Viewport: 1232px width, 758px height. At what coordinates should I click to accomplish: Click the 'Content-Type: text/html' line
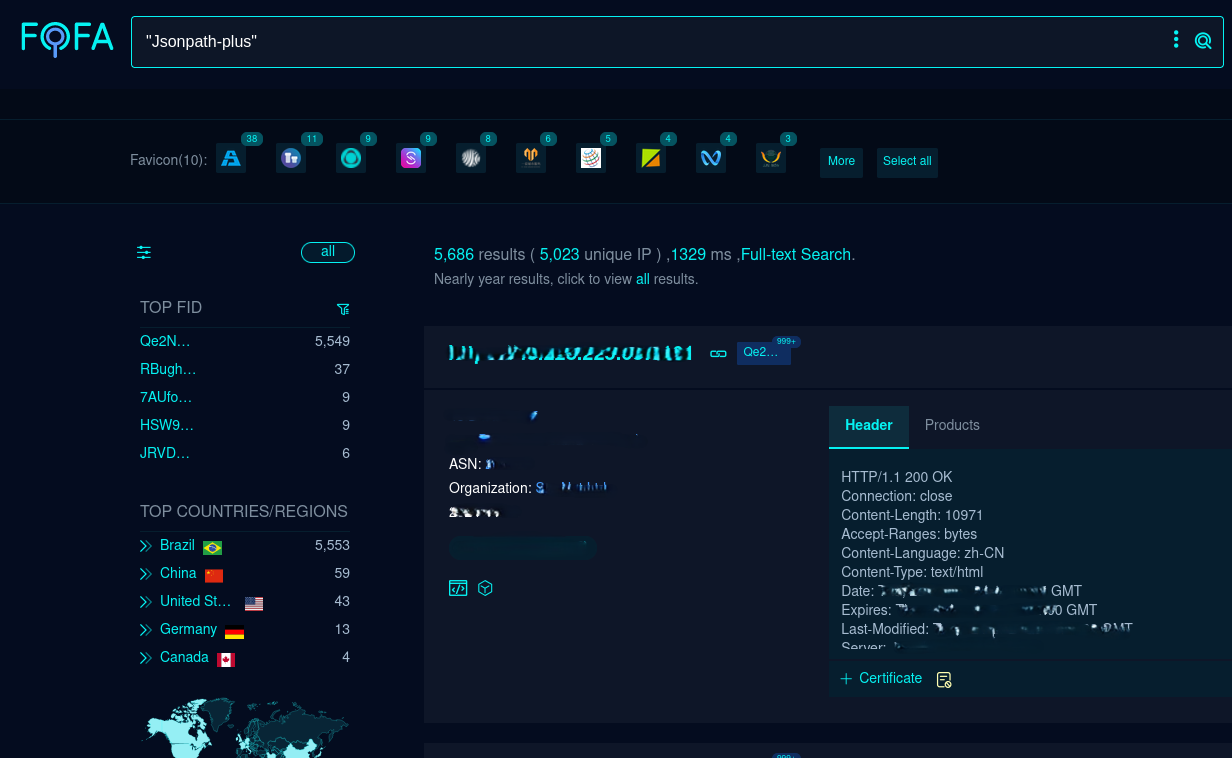tap(912, 572)
